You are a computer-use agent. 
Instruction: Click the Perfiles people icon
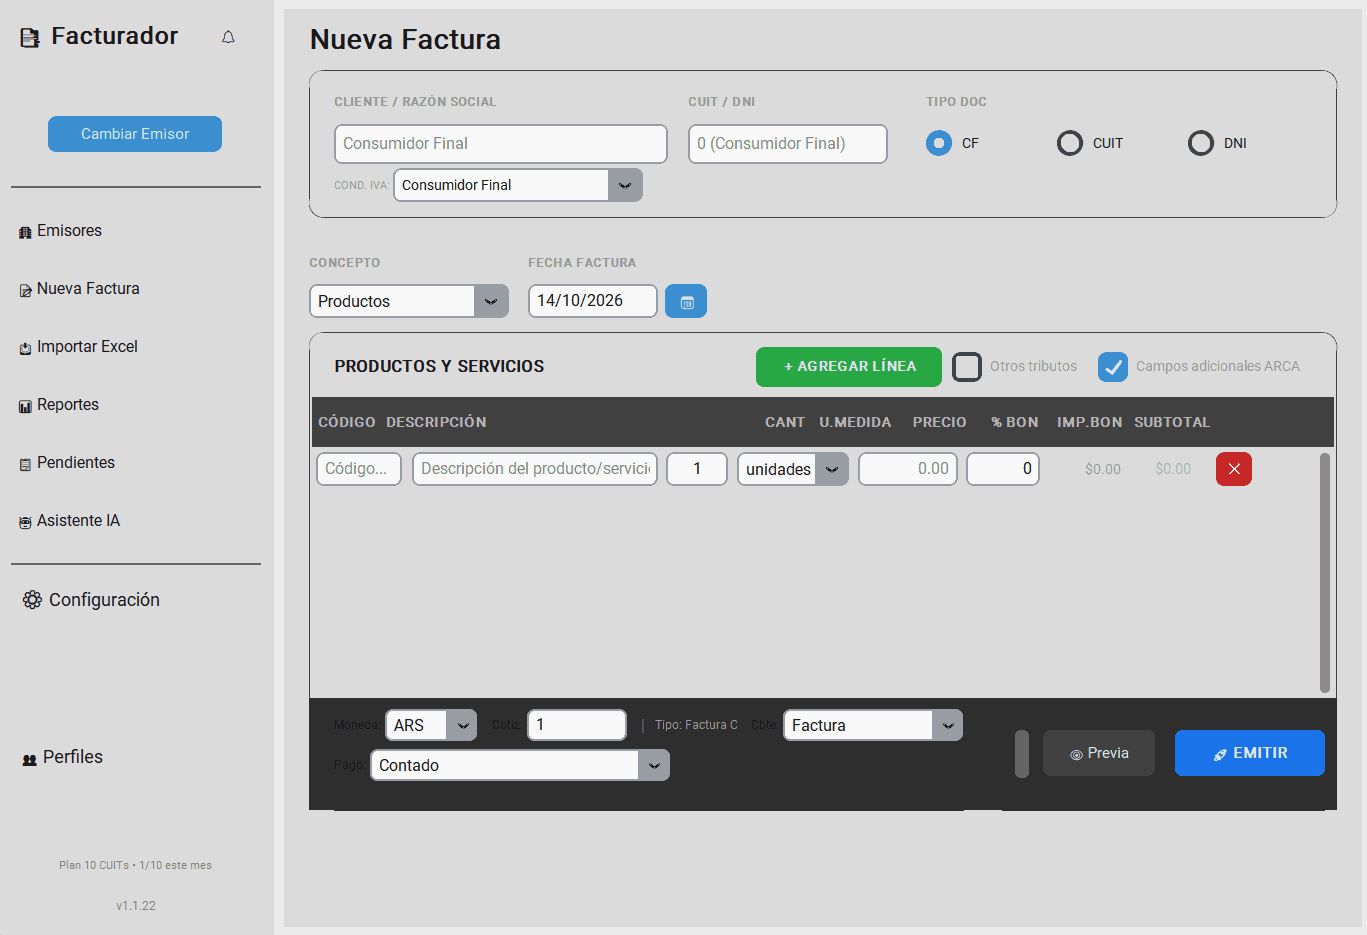29,759
